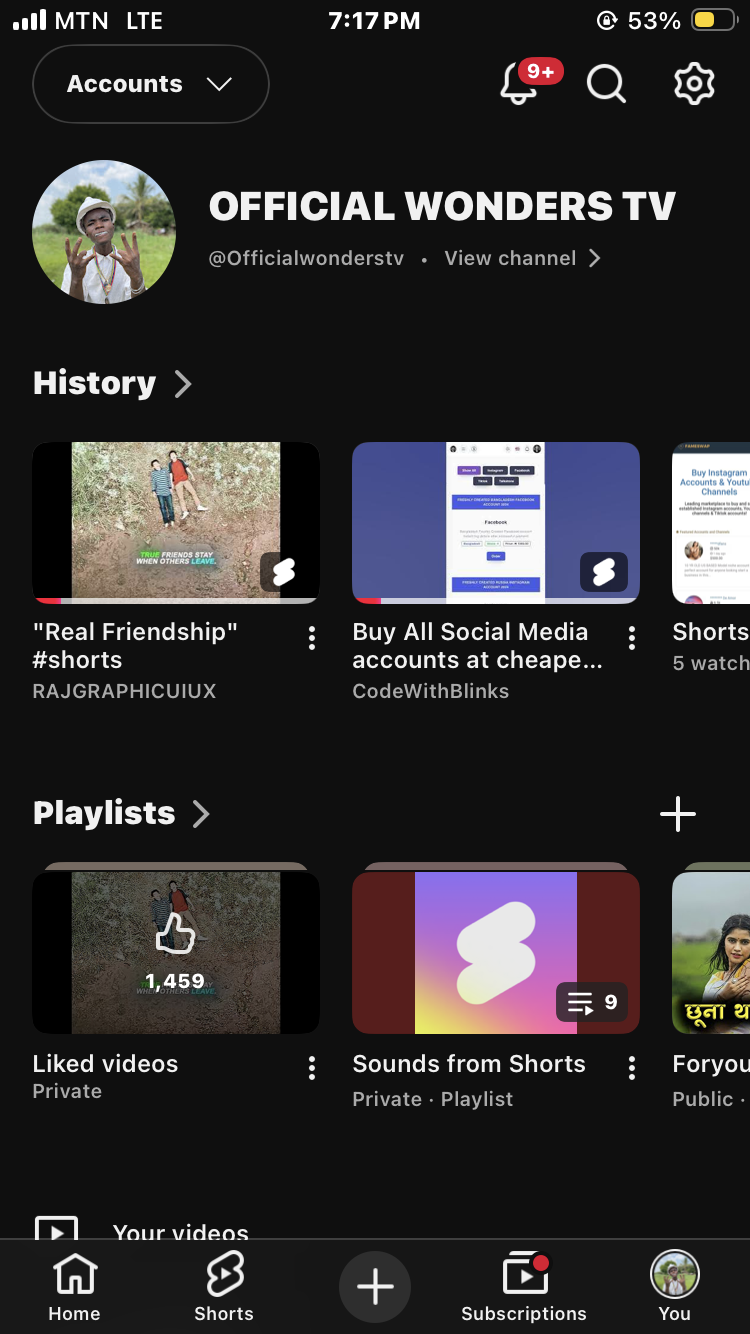Click the chevron beside History
Image resolution: width=750 pixels, height=1334 pixels.
(183, 384)
